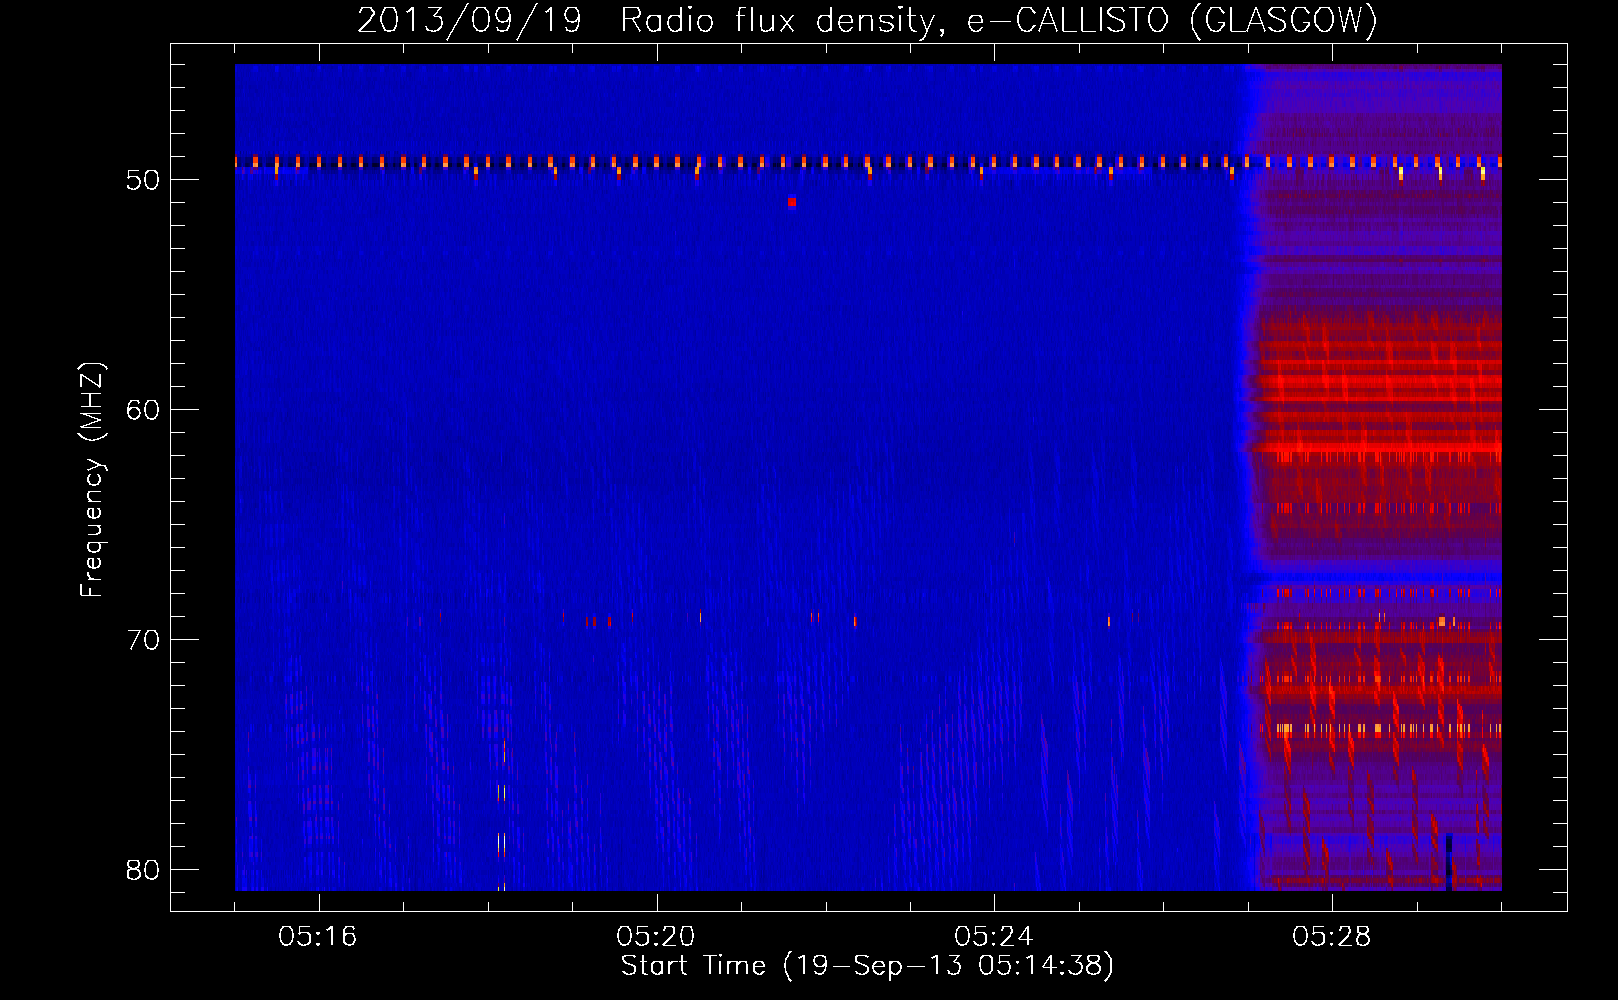
Task: Click the 05:20 time tick label
Action: click(656, 937)
